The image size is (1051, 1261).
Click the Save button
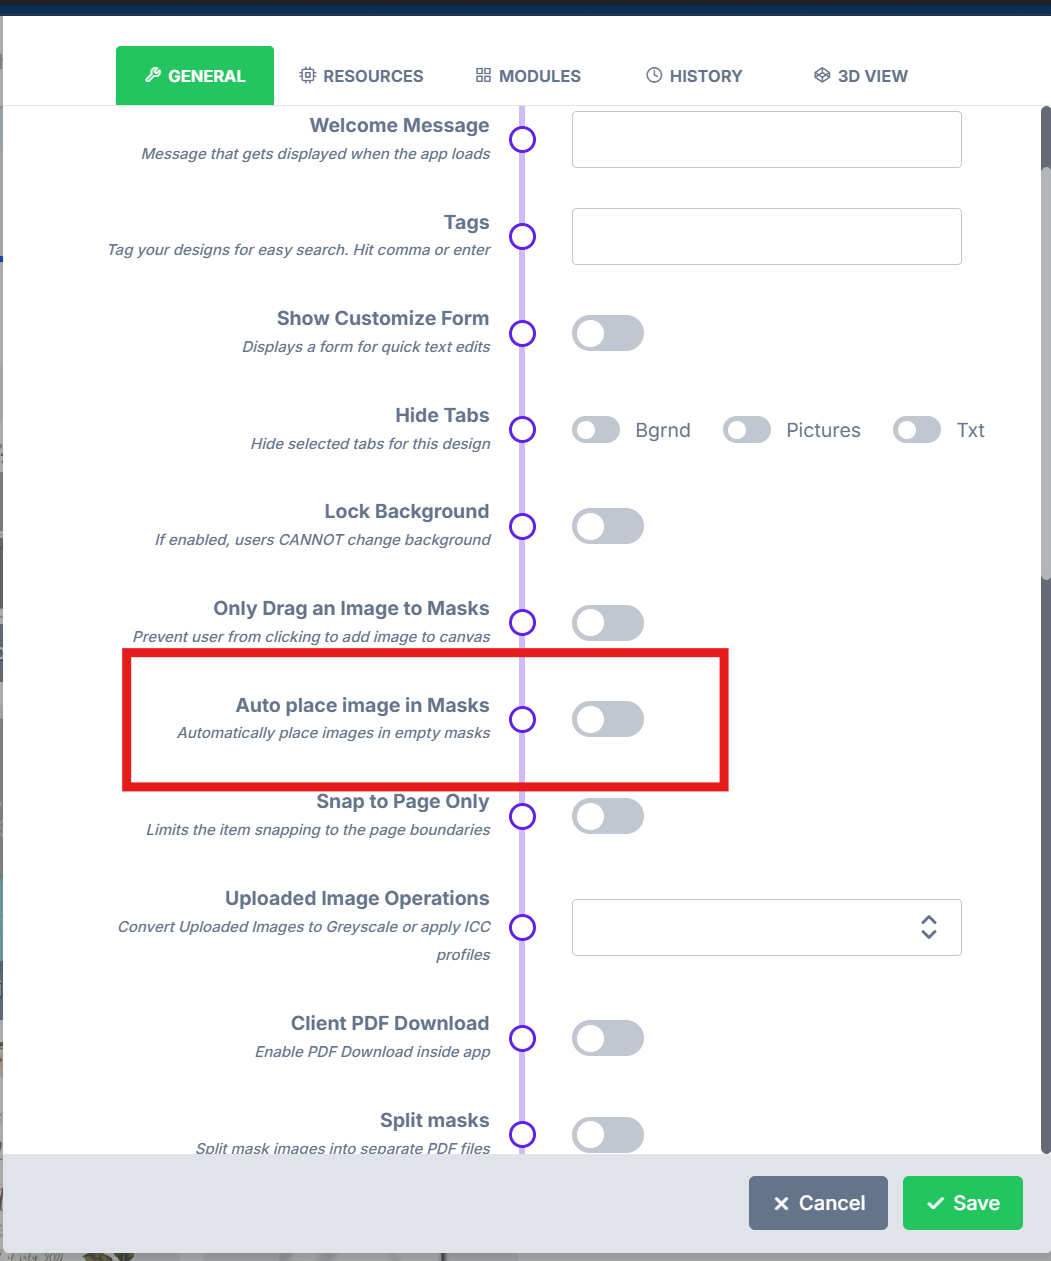coord(963,1203)
